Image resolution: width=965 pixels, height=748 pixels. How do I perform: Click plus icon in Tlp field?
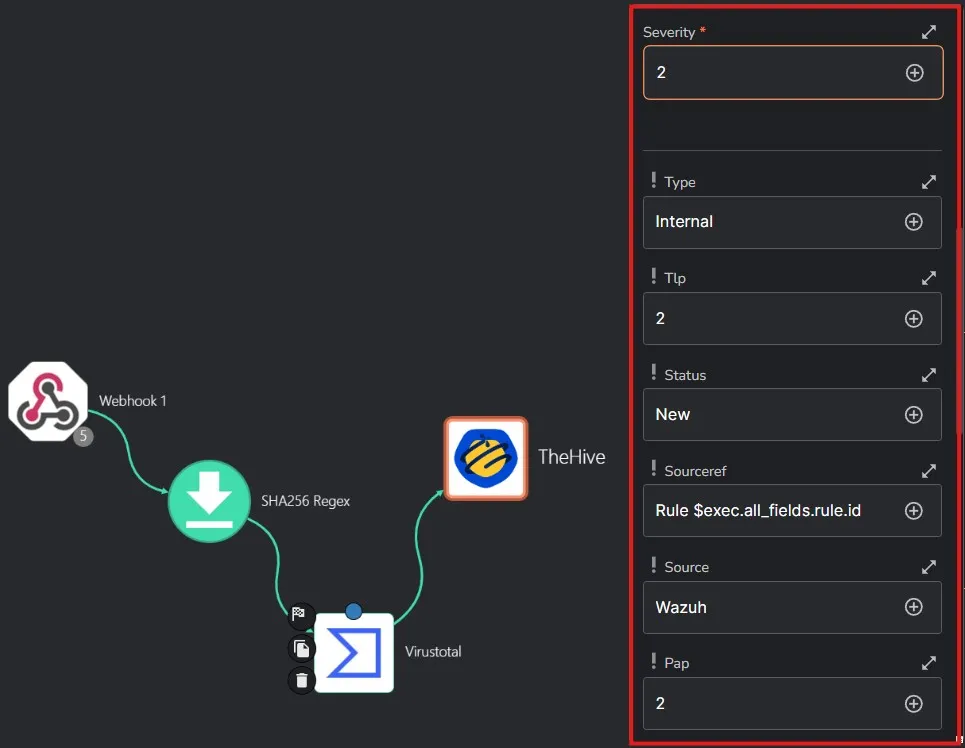[913, 318]
